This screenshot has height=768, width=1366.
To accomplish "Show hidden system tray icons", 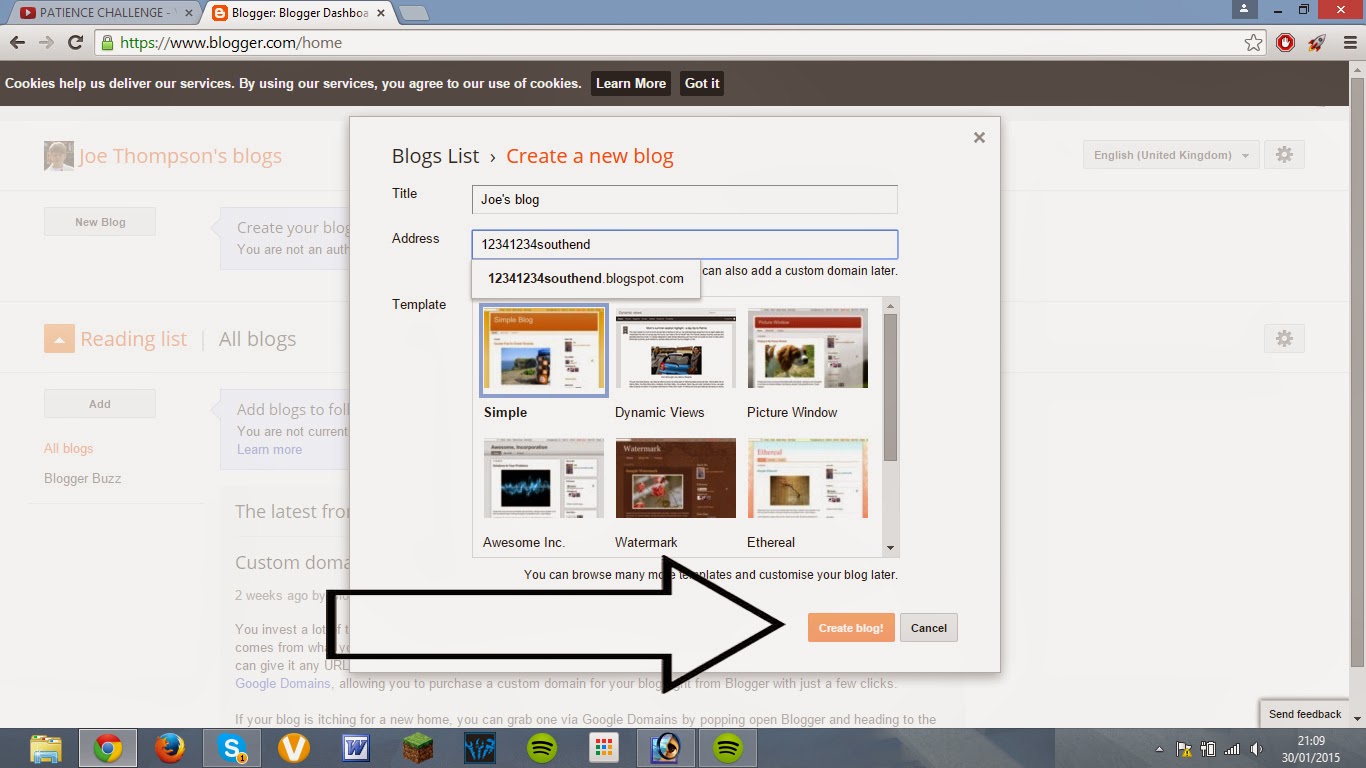I will tap(1160, 749).
